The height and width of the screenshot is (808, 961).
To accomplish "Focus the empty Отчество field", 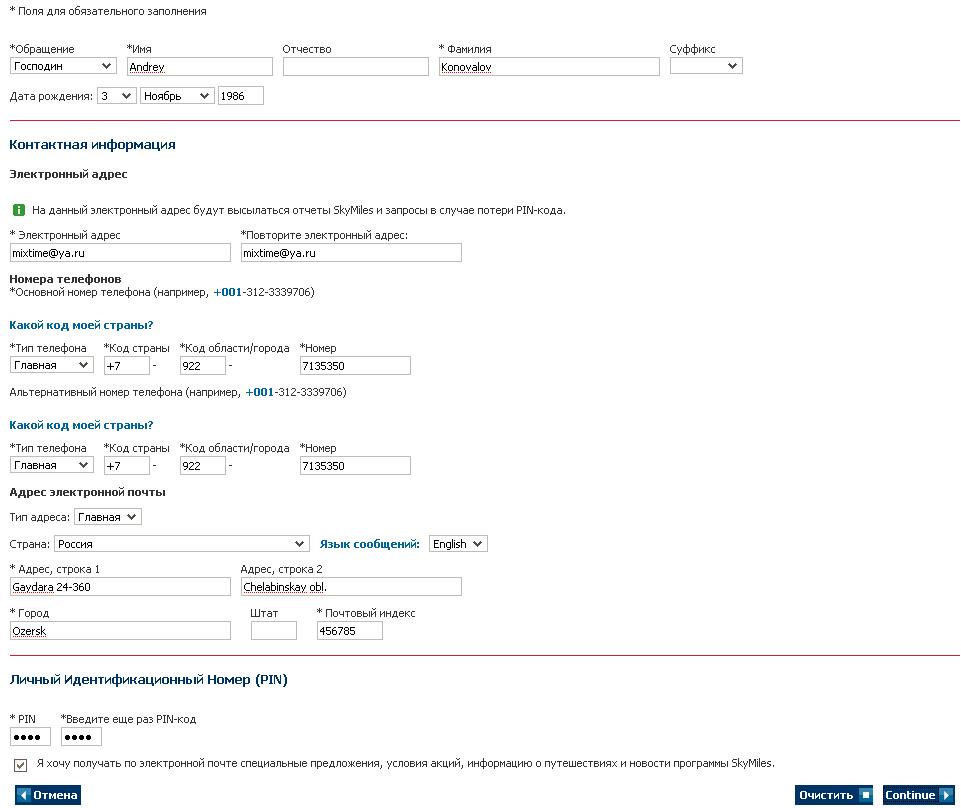I will pos(355,67).
